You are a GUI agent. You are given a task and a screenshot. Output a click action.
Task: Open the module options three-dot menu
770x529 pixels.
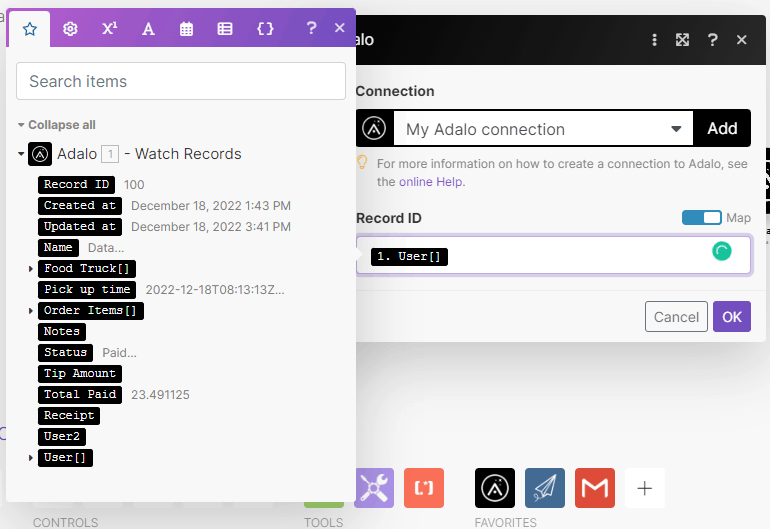click(654, 40)
